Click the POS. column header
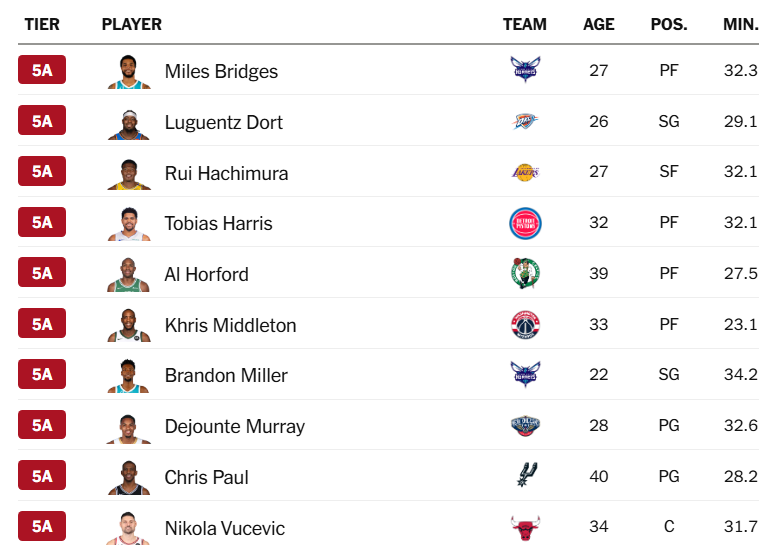 tap(669, 24)
